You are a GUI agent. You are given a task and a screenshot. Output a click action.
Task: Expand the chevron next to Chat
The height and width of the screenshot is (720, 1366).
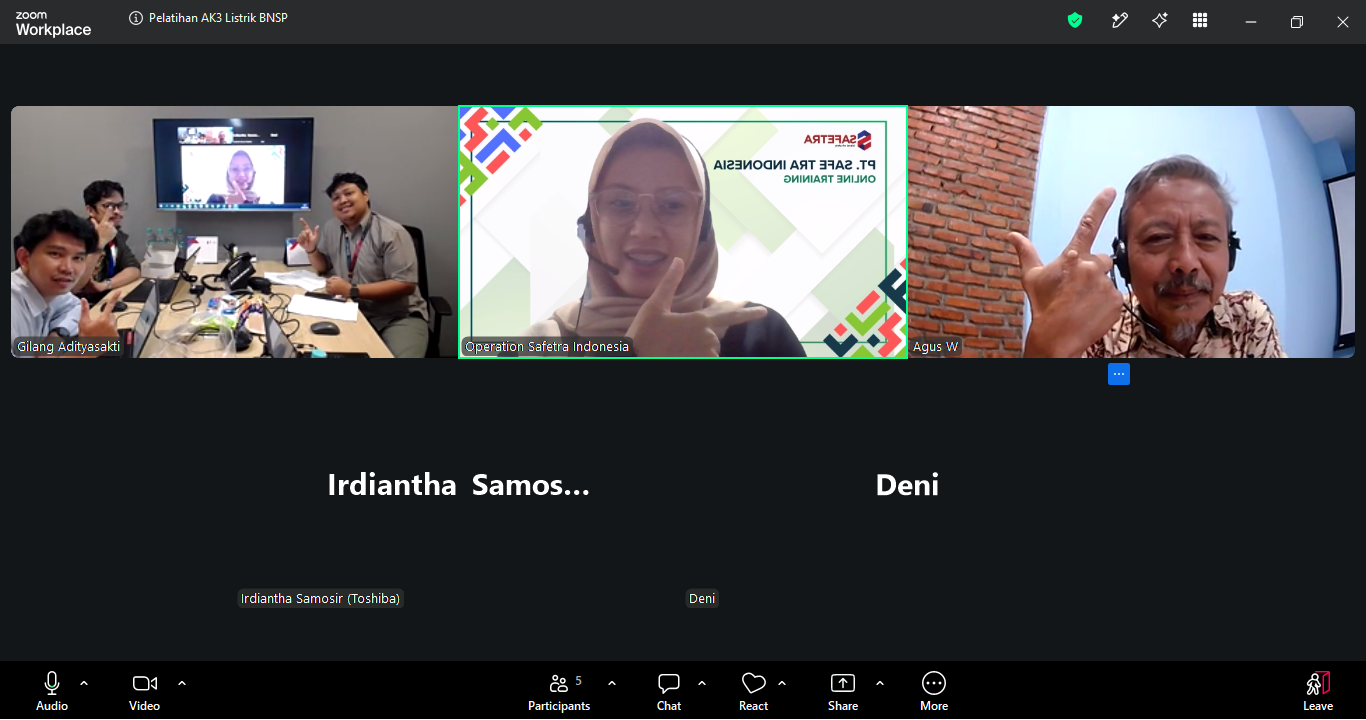(x=702, y=684)
